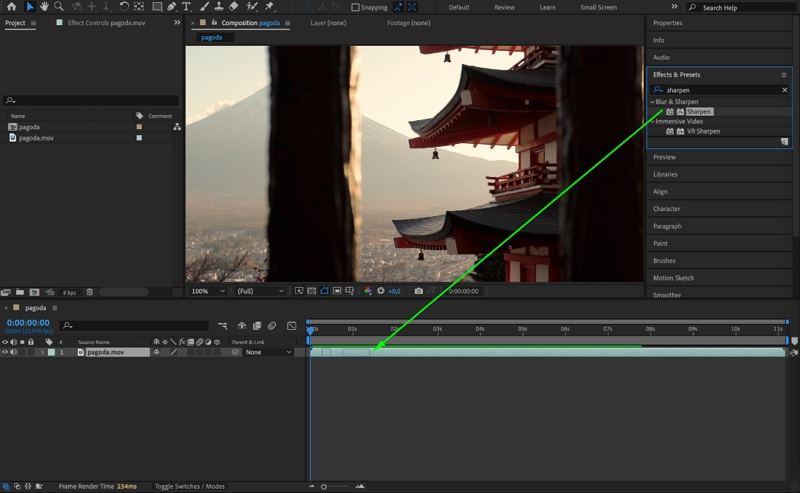Delete selected item with trash icon
Screen dimensions: 800x493
[89, 292]
